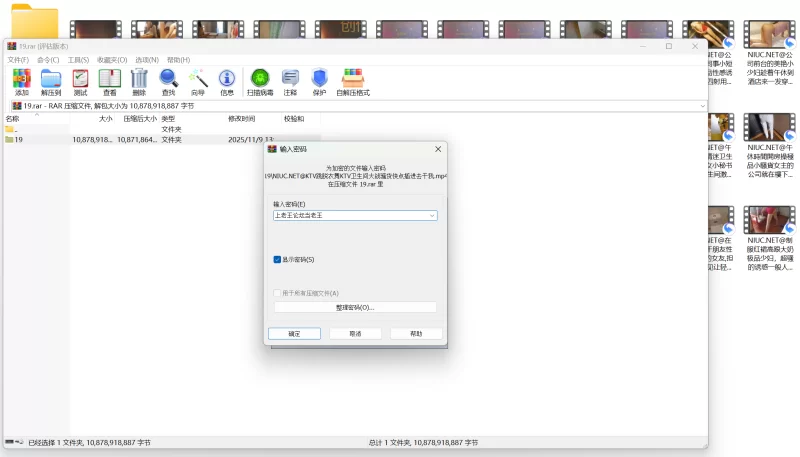
Task: Click 取消 to cancel the password dialog
Action: 355,334
